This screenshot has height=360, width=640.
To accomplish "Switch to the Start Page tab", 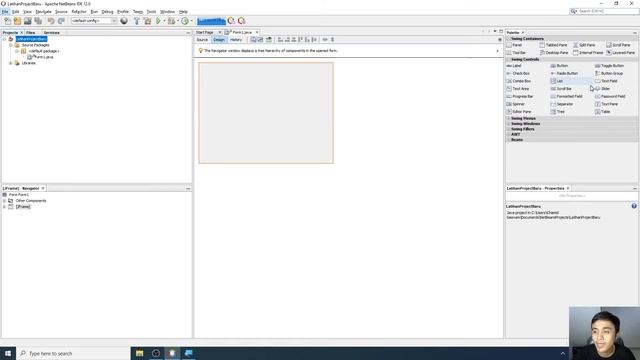I will (205, 32).
